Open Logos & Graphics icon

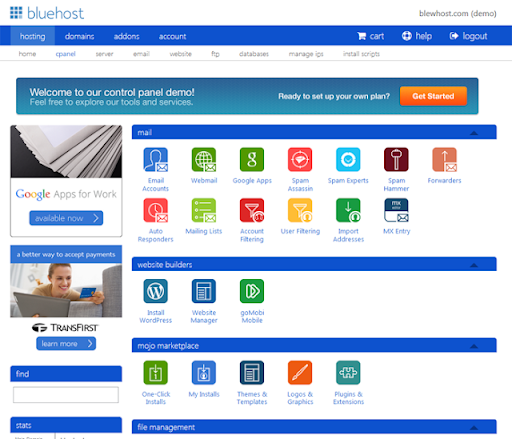pos(300,373)
